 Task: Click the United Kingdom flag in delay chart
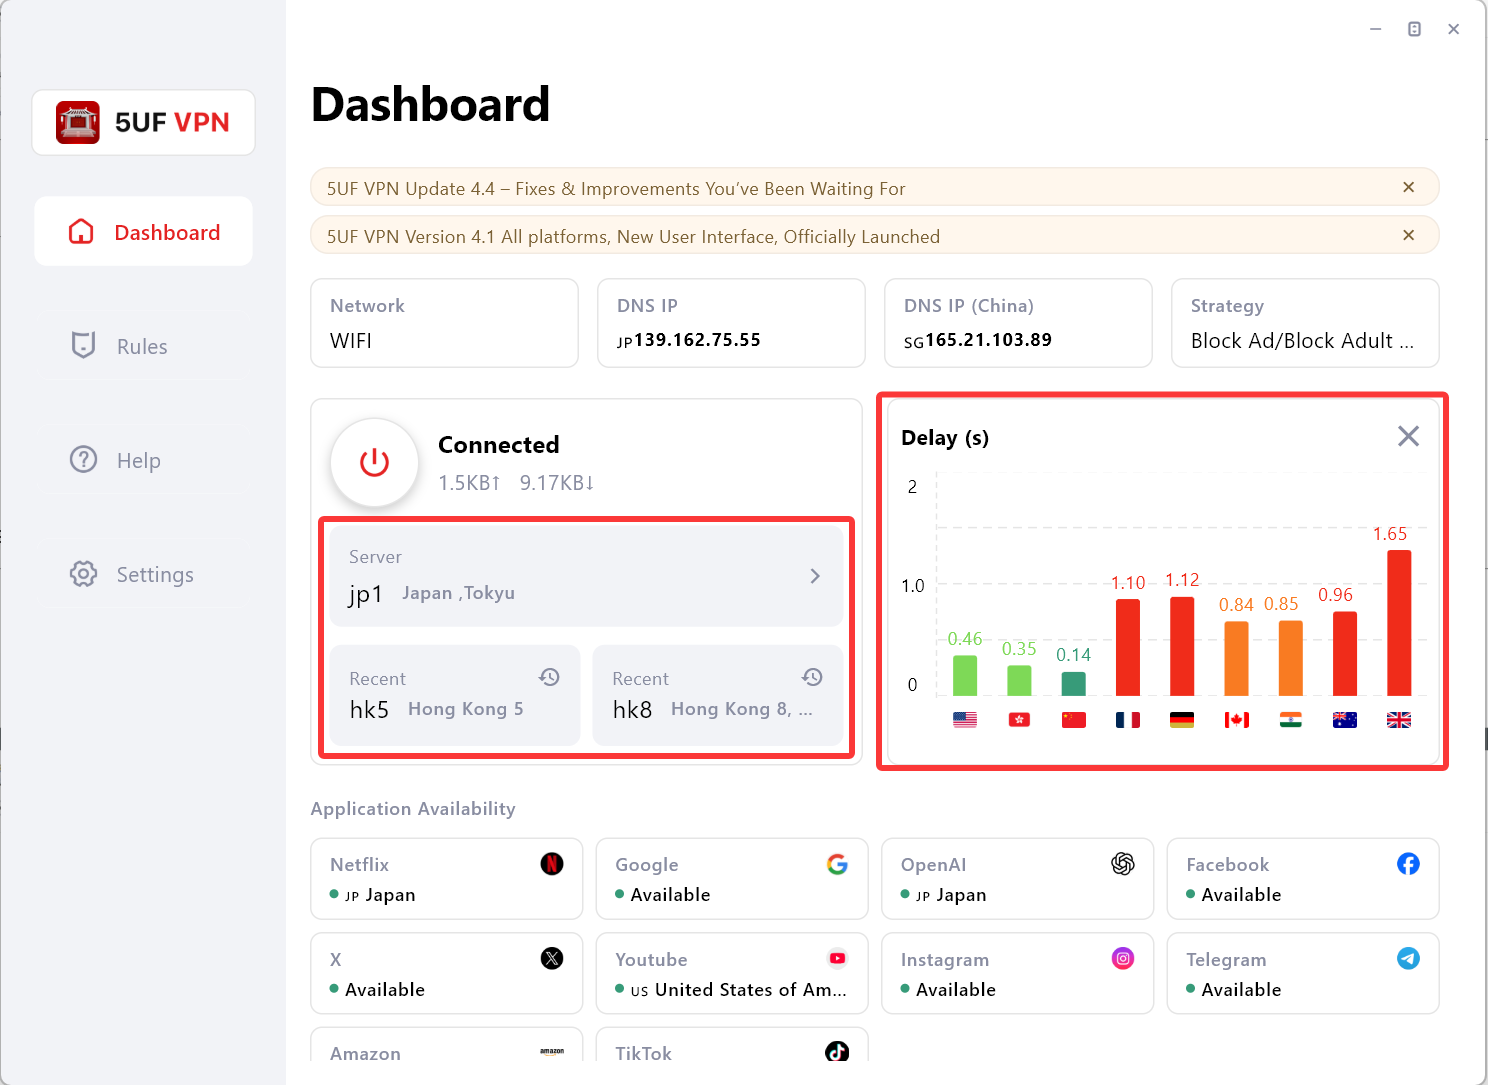(x=1399, y=720)
